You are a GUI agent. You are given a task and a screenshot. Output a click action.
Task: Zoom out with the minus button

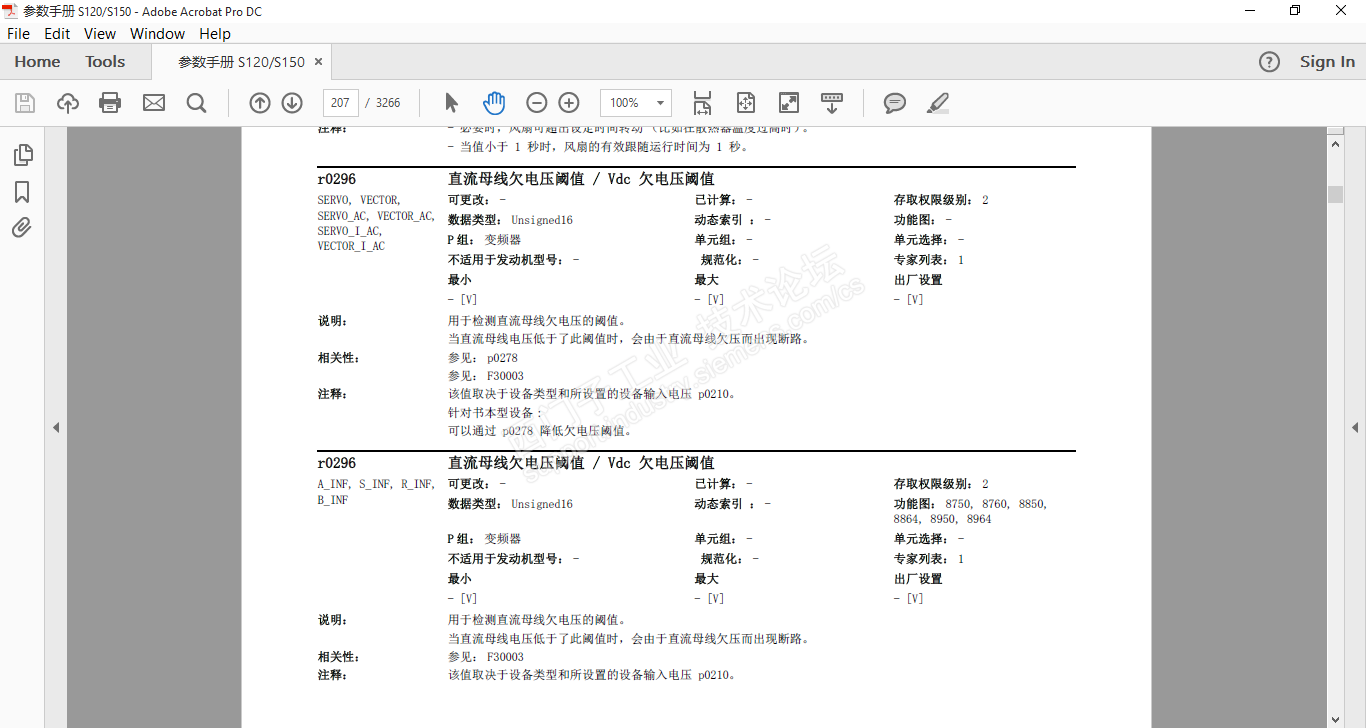537,103
